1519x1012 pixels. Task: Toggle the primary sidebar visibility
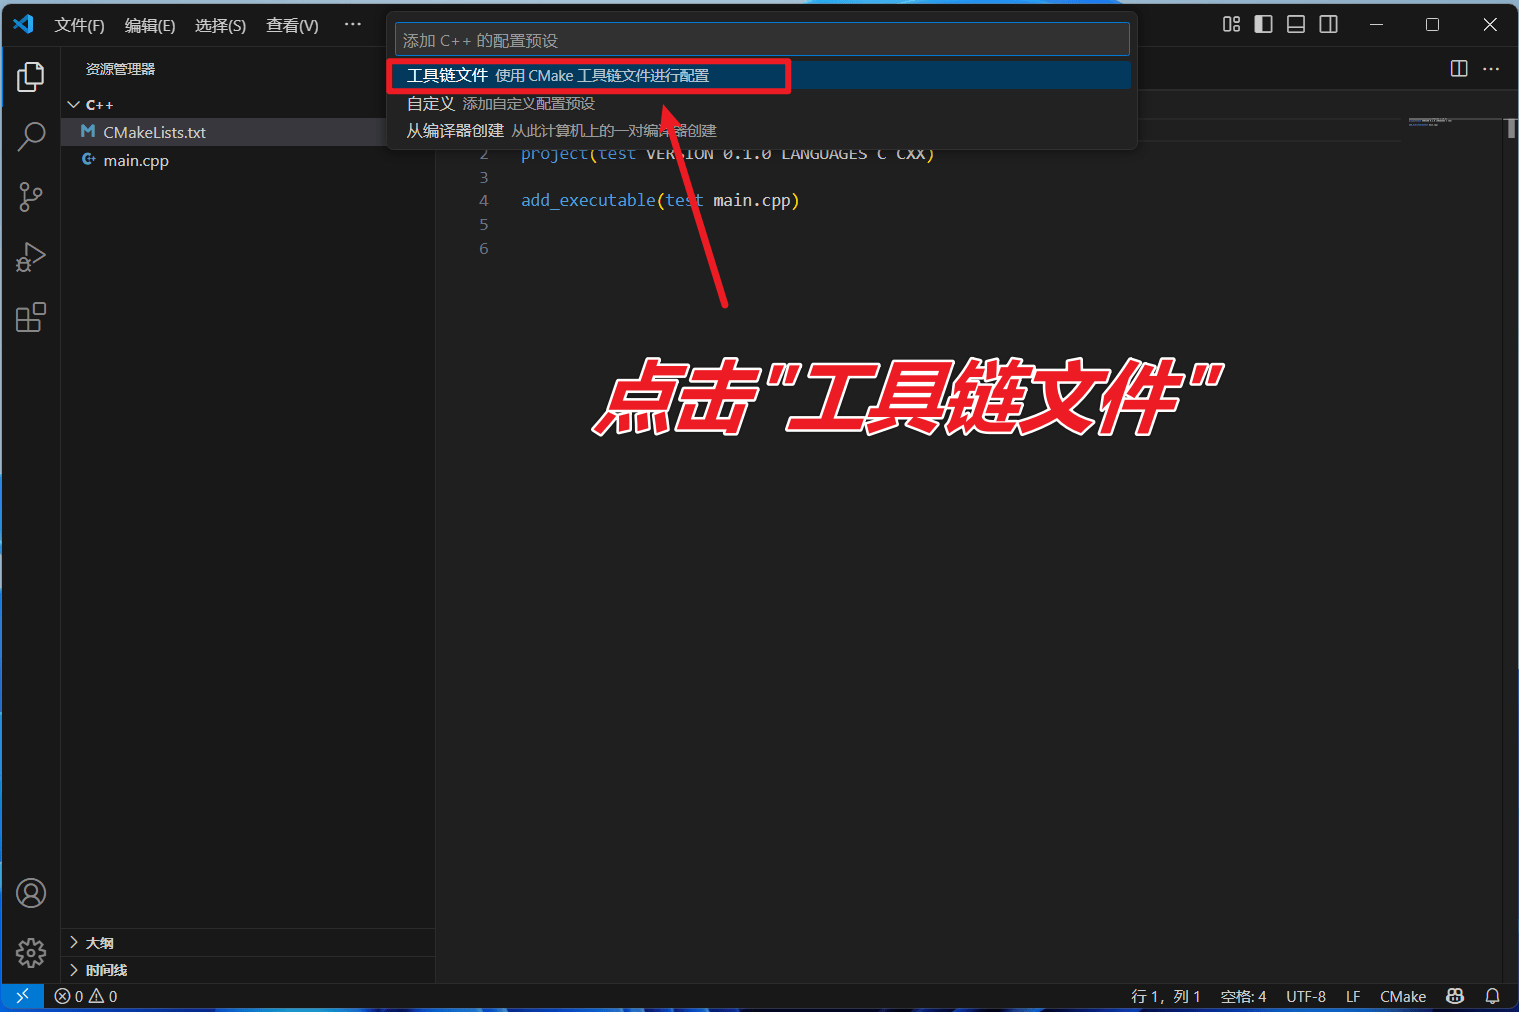click(x=1264, y=25)
